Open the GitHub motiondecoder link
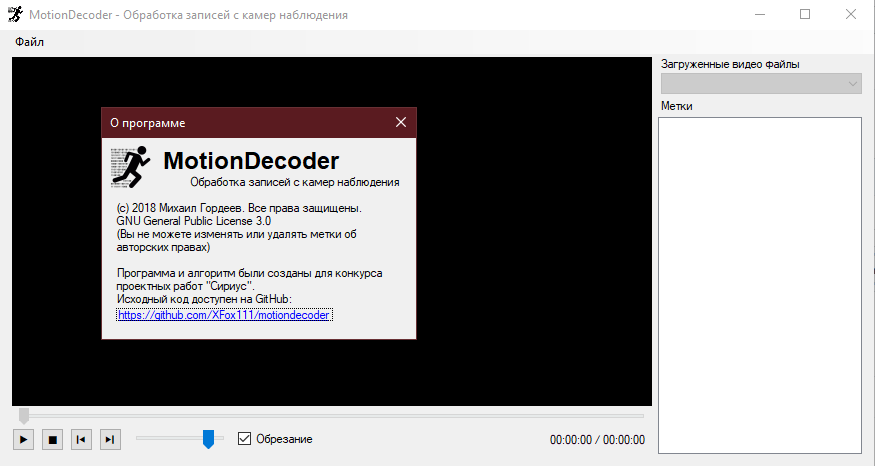Viewport: 875px width, 466px height. tap(223, 315)
